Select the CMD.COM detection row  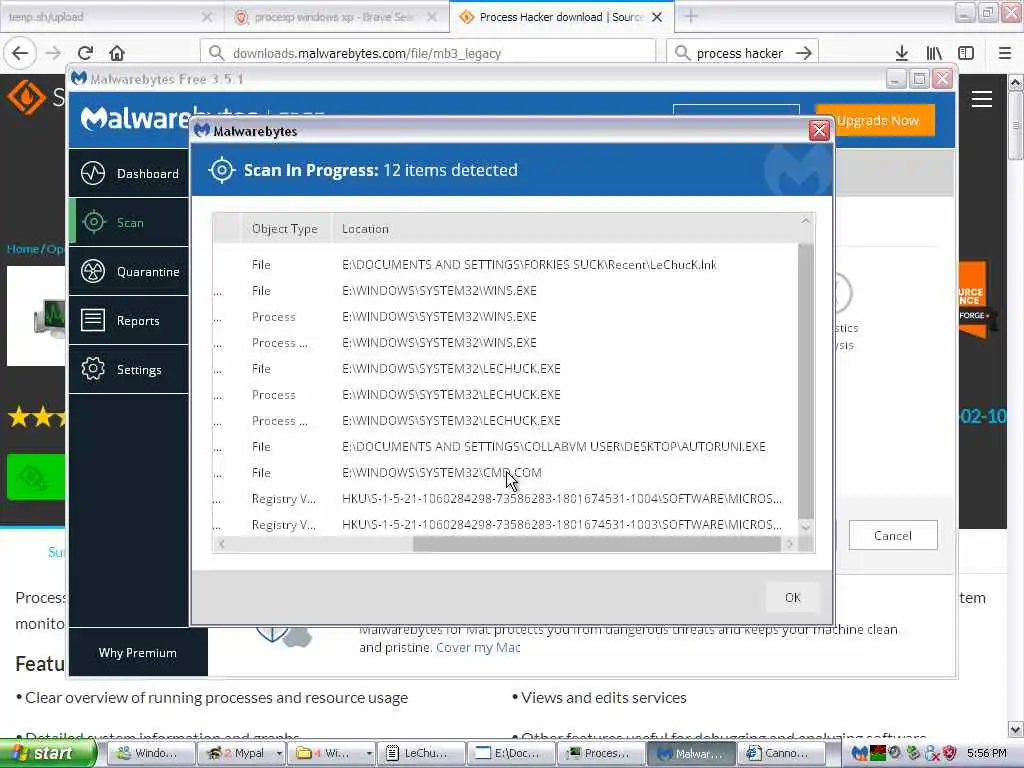(x=505, y=473)
